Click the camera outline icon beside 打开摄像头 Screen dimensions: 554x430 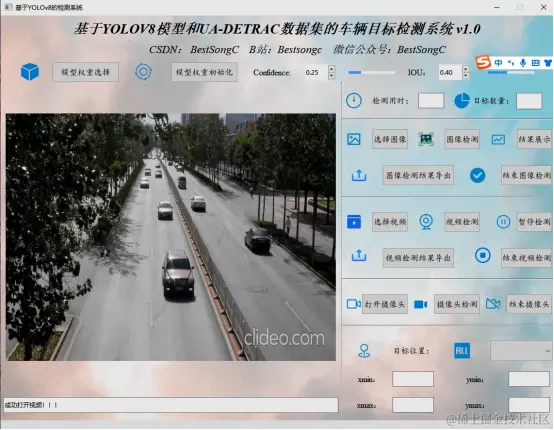[354, 304]
